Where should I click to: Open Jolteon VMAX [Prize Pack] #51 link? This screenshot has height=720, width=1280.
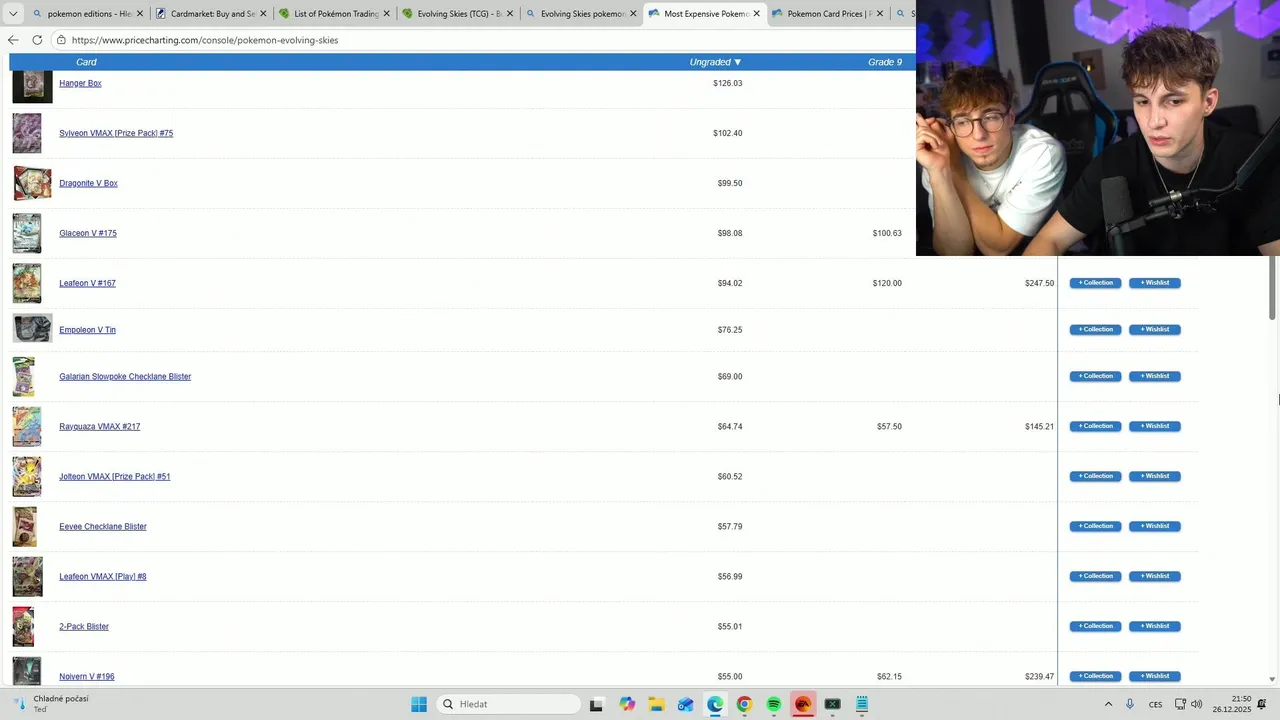pyautogui.click(x=115, y=477)
